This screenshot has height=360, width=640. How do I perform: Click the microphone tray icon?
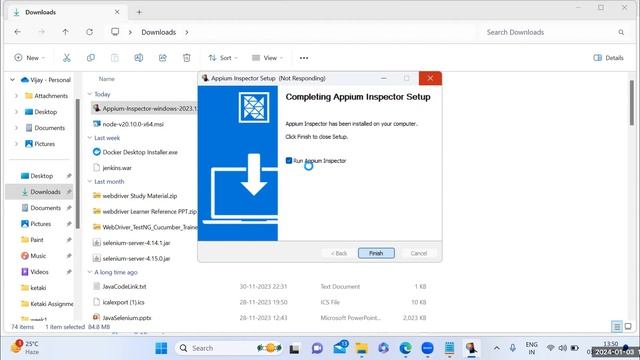click(513, 348)
